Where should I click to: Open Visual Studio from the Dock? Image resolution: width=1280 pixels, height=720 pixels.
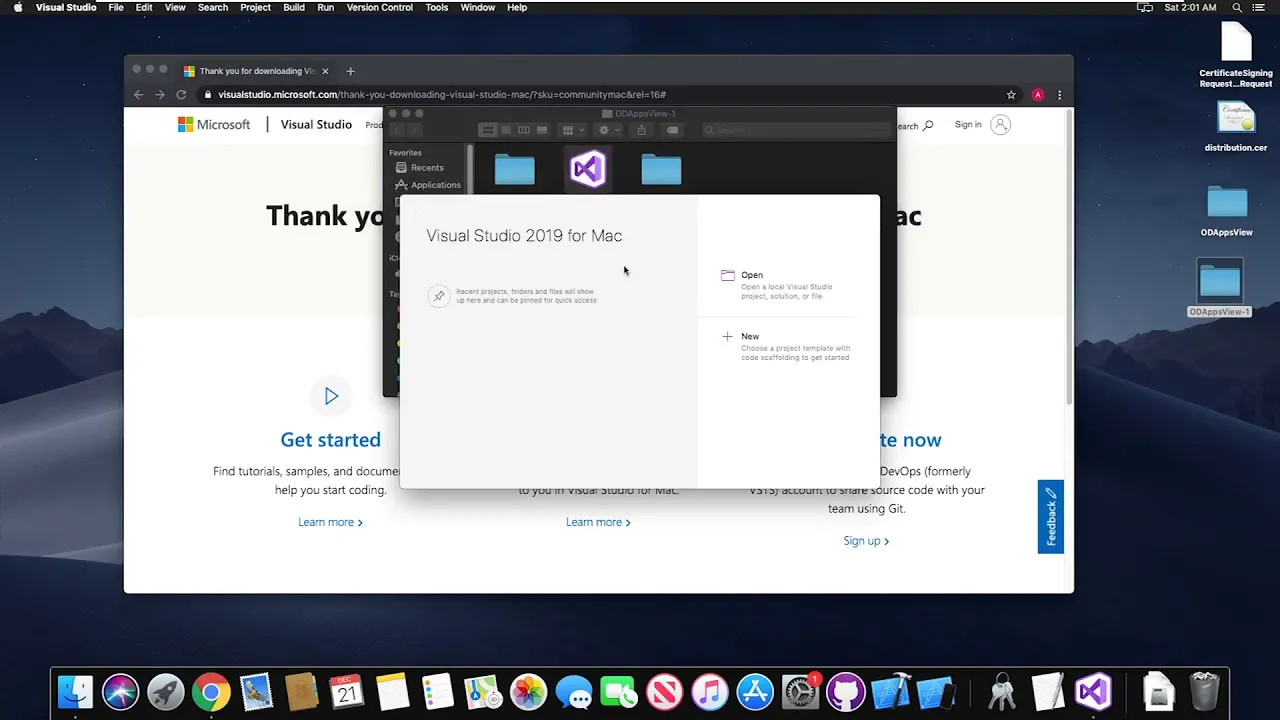pyautogui.click(x=1093, y=692)
